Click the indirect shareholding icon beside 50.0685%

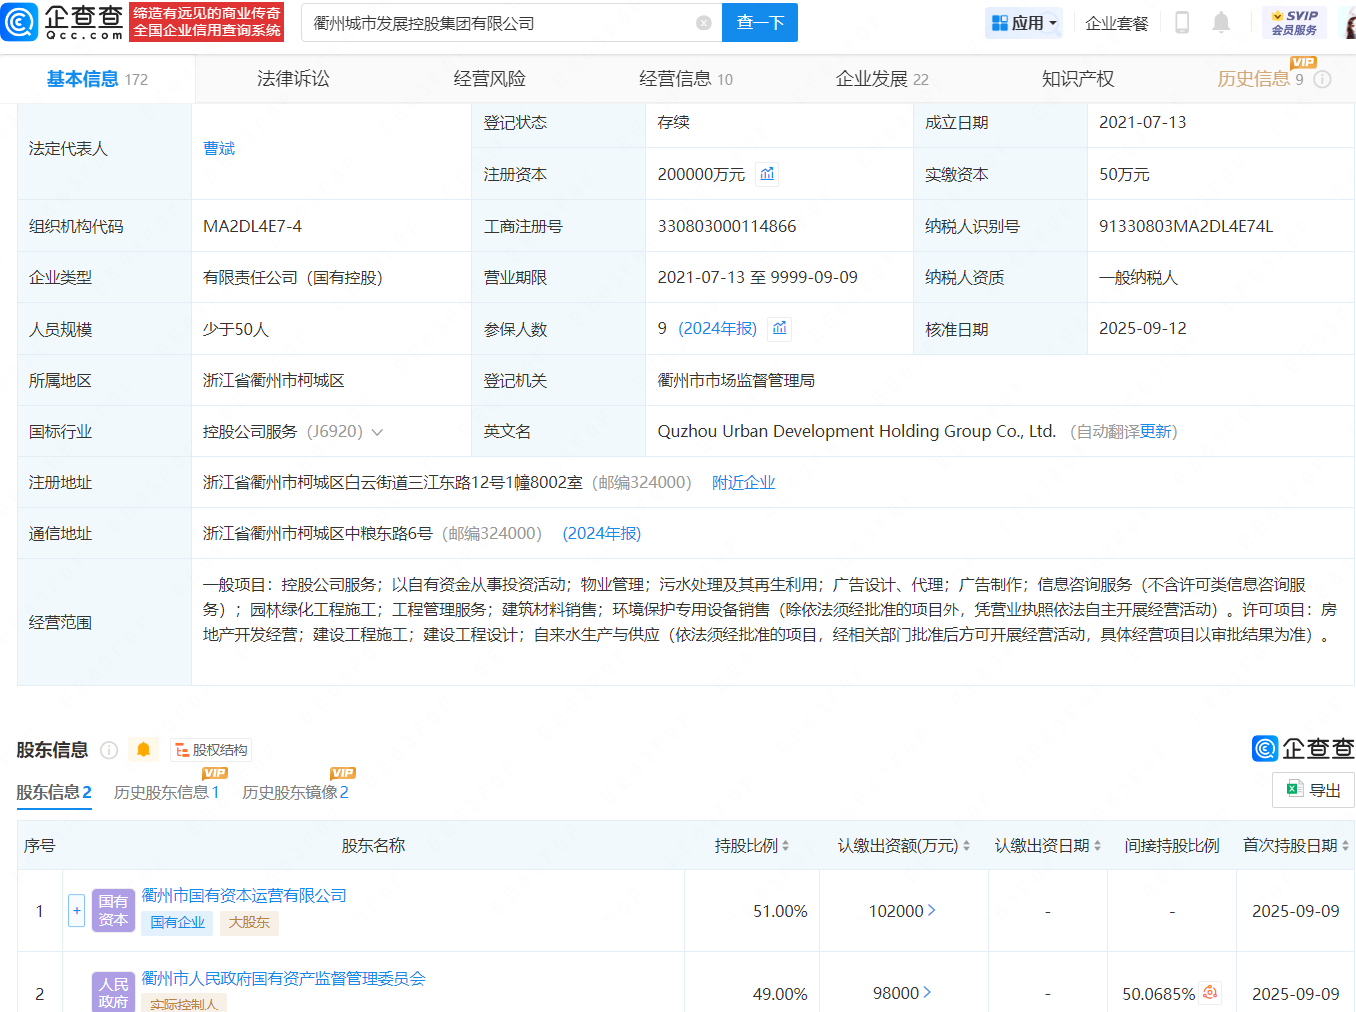tap(1210, 993)
